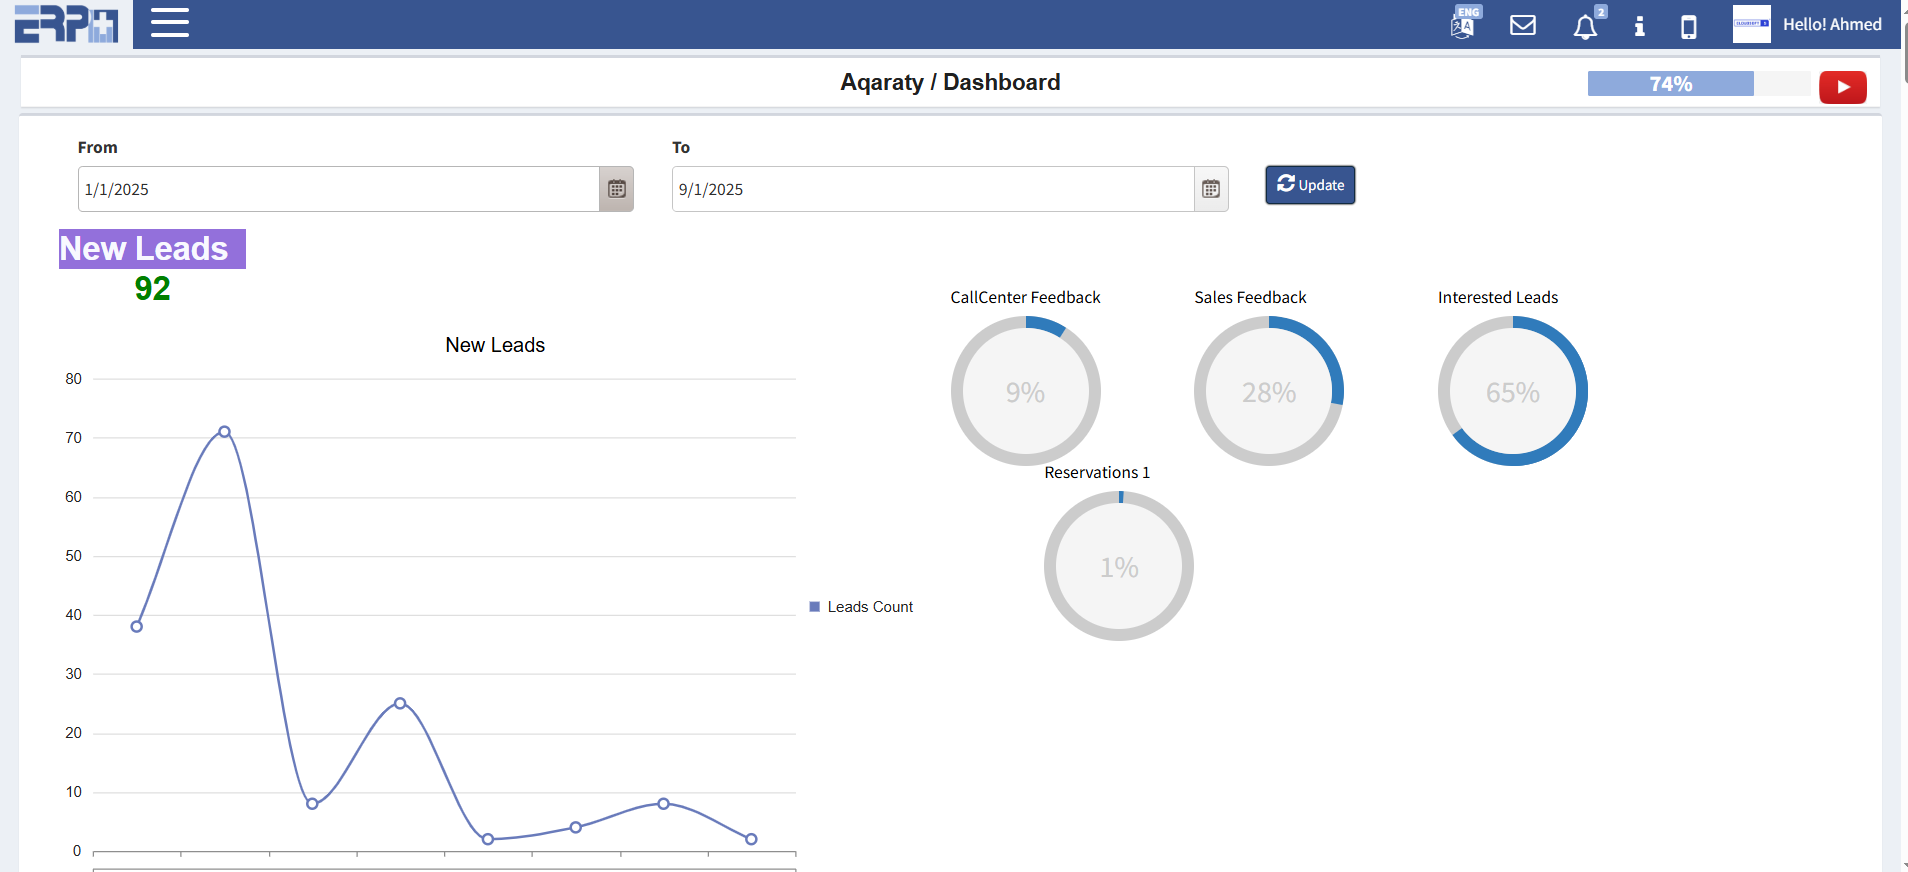Screen dimensions: 1908x872
Task: Open the From date calendar picker
Action: tap(616, 189)
